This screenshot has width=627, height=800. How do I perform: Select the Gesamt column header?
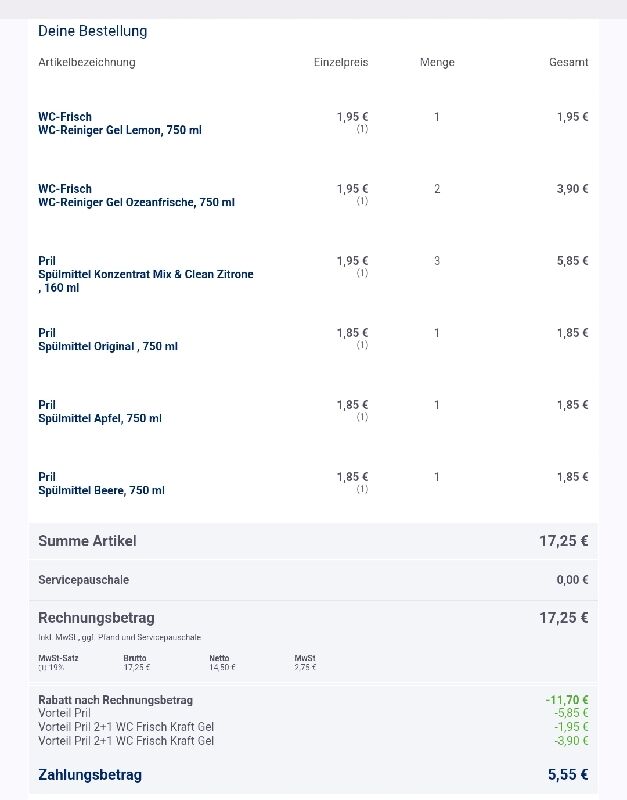(x=568, y=62)
